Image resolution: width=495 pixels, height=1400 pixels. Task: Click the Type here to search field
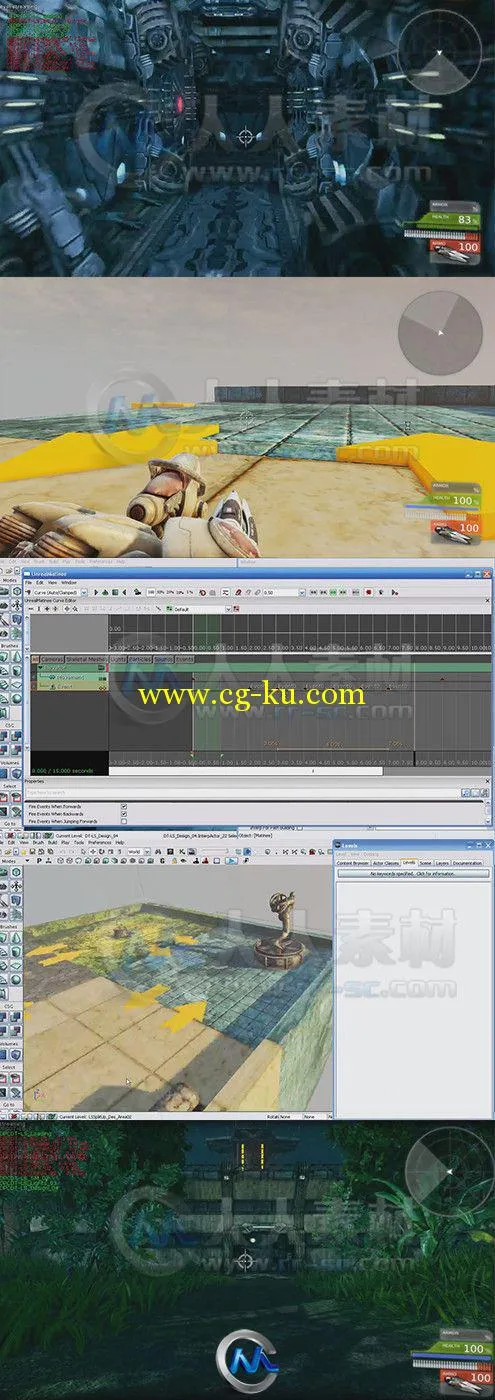(x=240, y=791)
